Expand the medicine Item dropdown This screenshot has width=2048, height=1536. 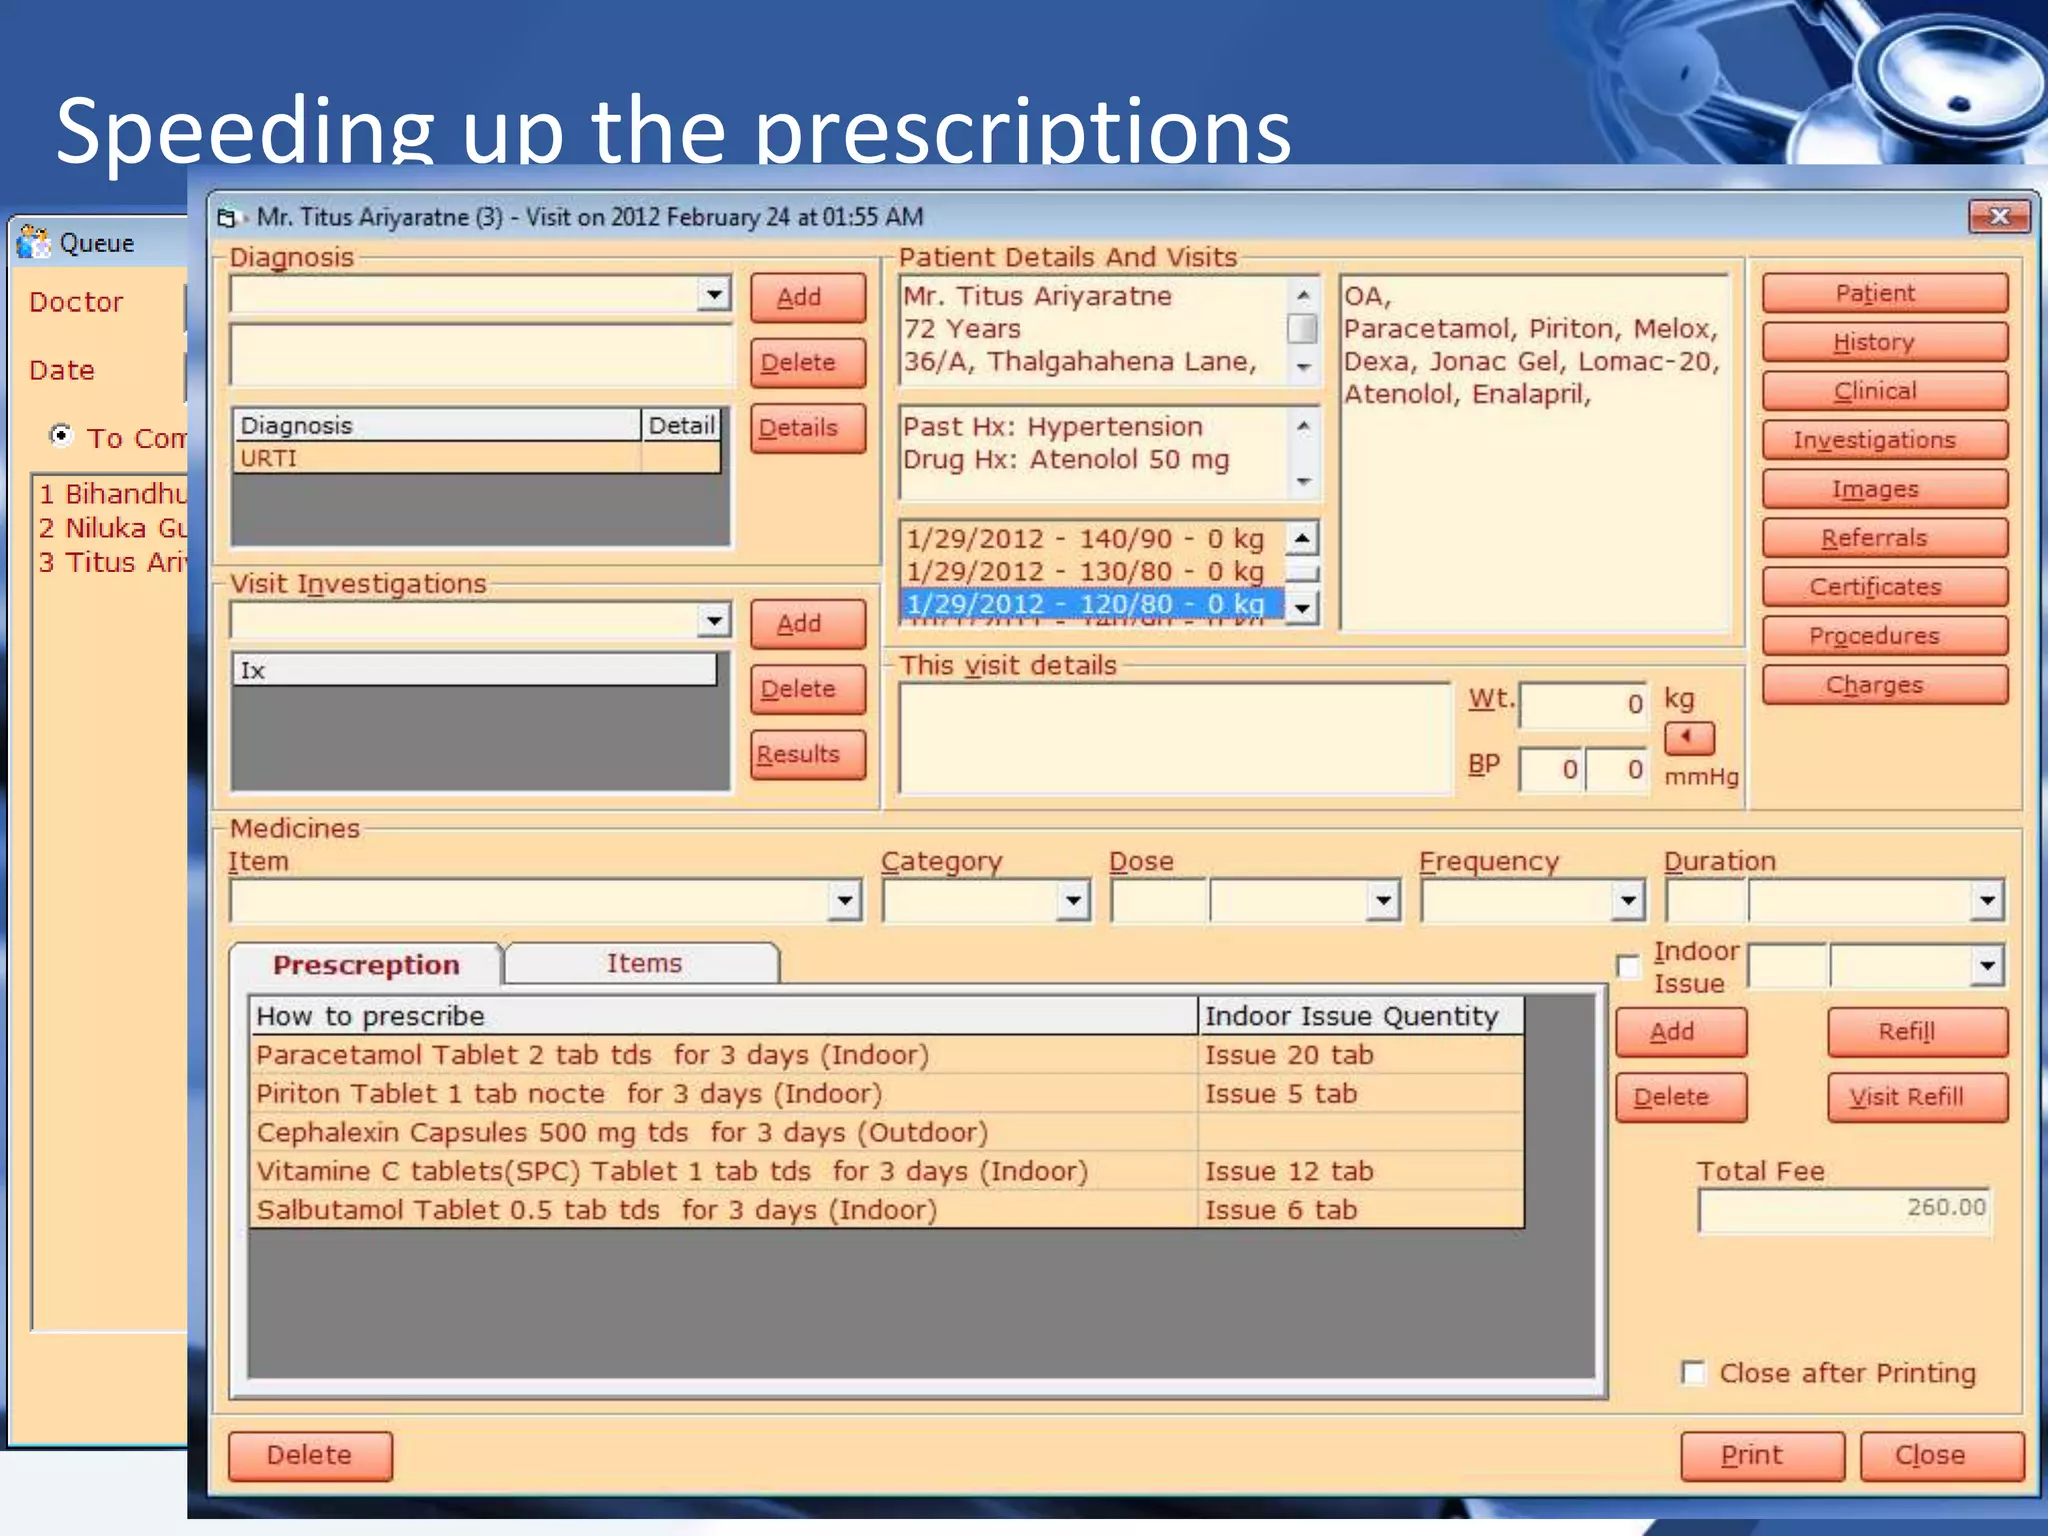pyautogui.click(x=845, y=900)
